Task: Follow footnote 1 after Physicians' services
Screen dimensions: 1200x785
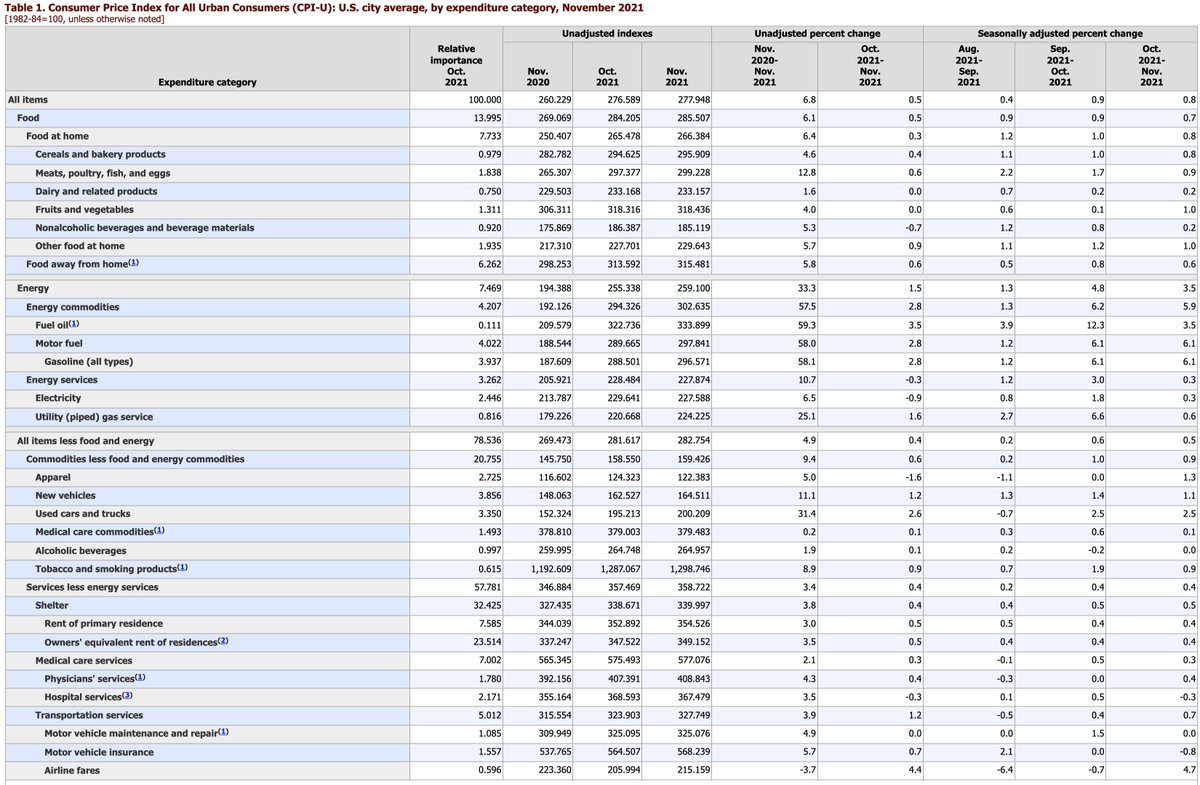Action: [x=141, y=678]
